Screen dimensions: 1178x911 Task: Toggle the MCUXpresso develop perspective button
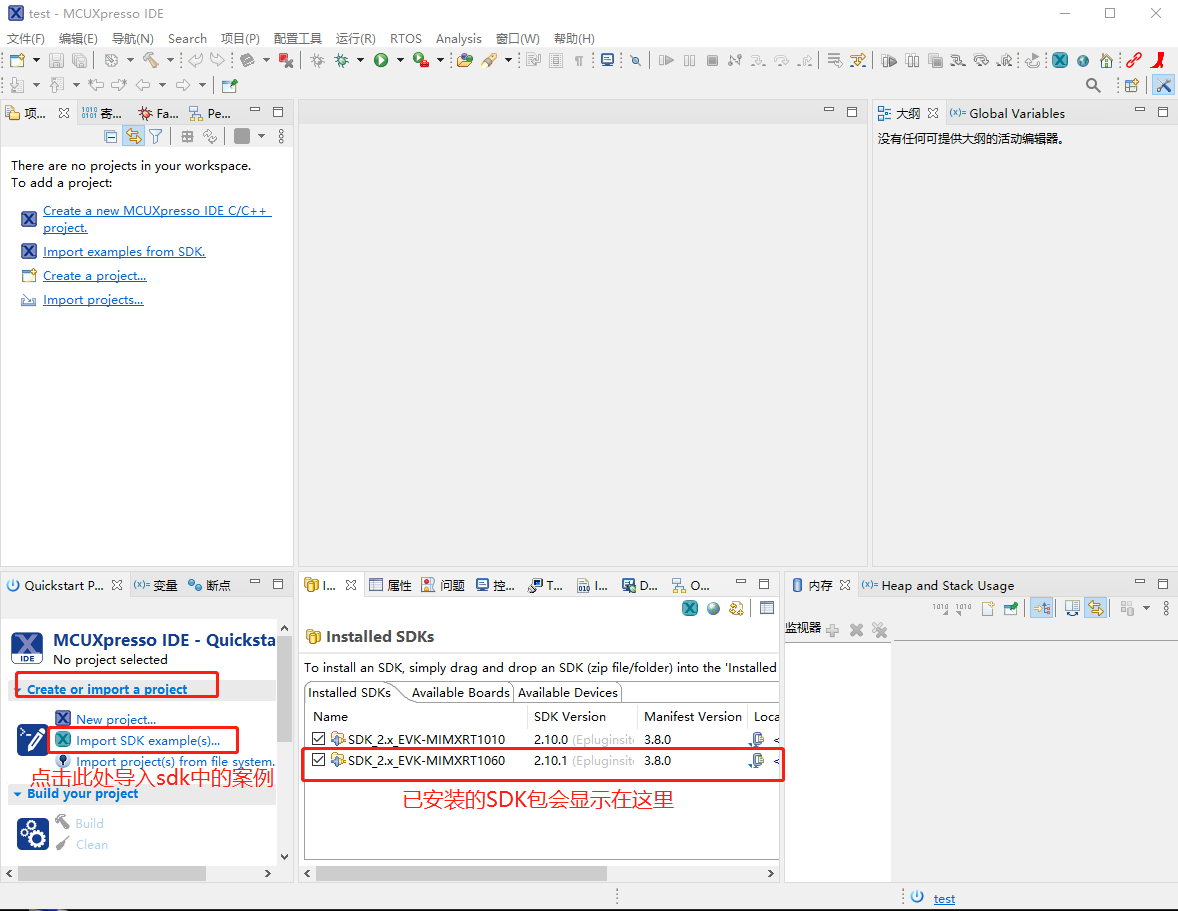(1164, 86)
